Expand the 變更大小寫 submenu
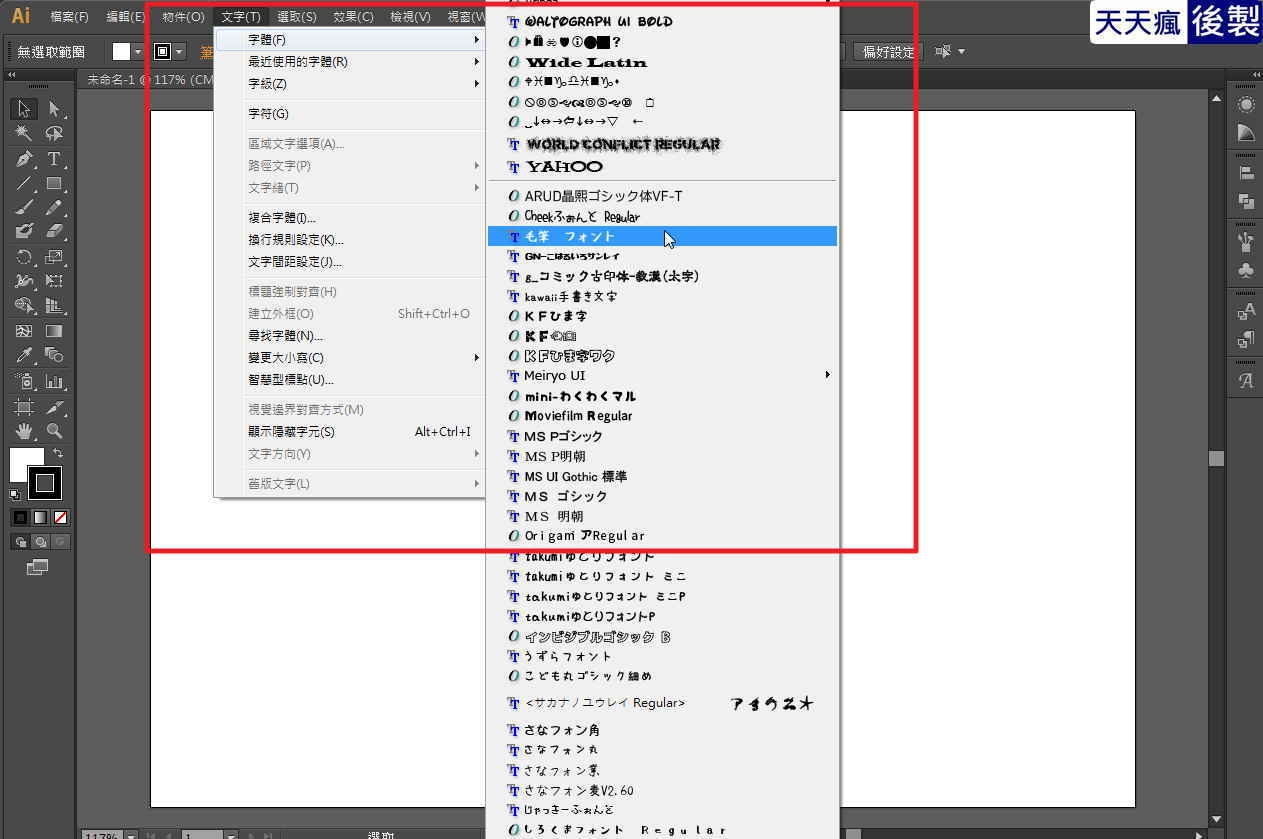The width and height of the screenshot is (1263, 839). pyautogui.click(x=350, y=358)
